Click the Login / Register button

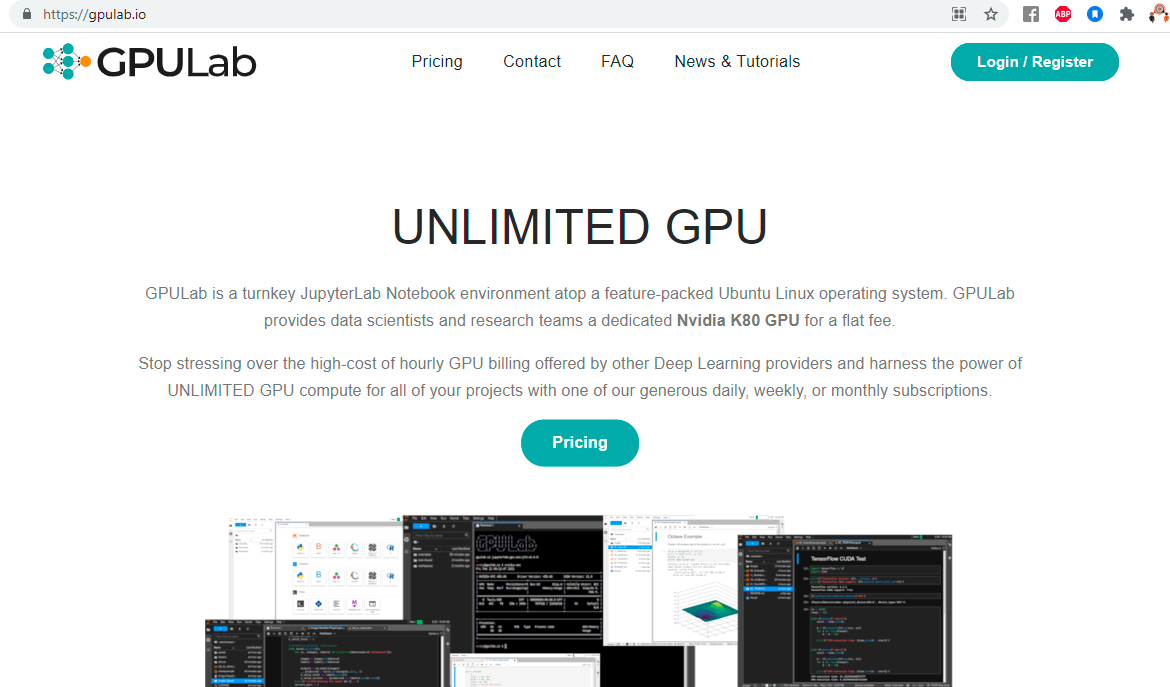(x=1034, y=62)
